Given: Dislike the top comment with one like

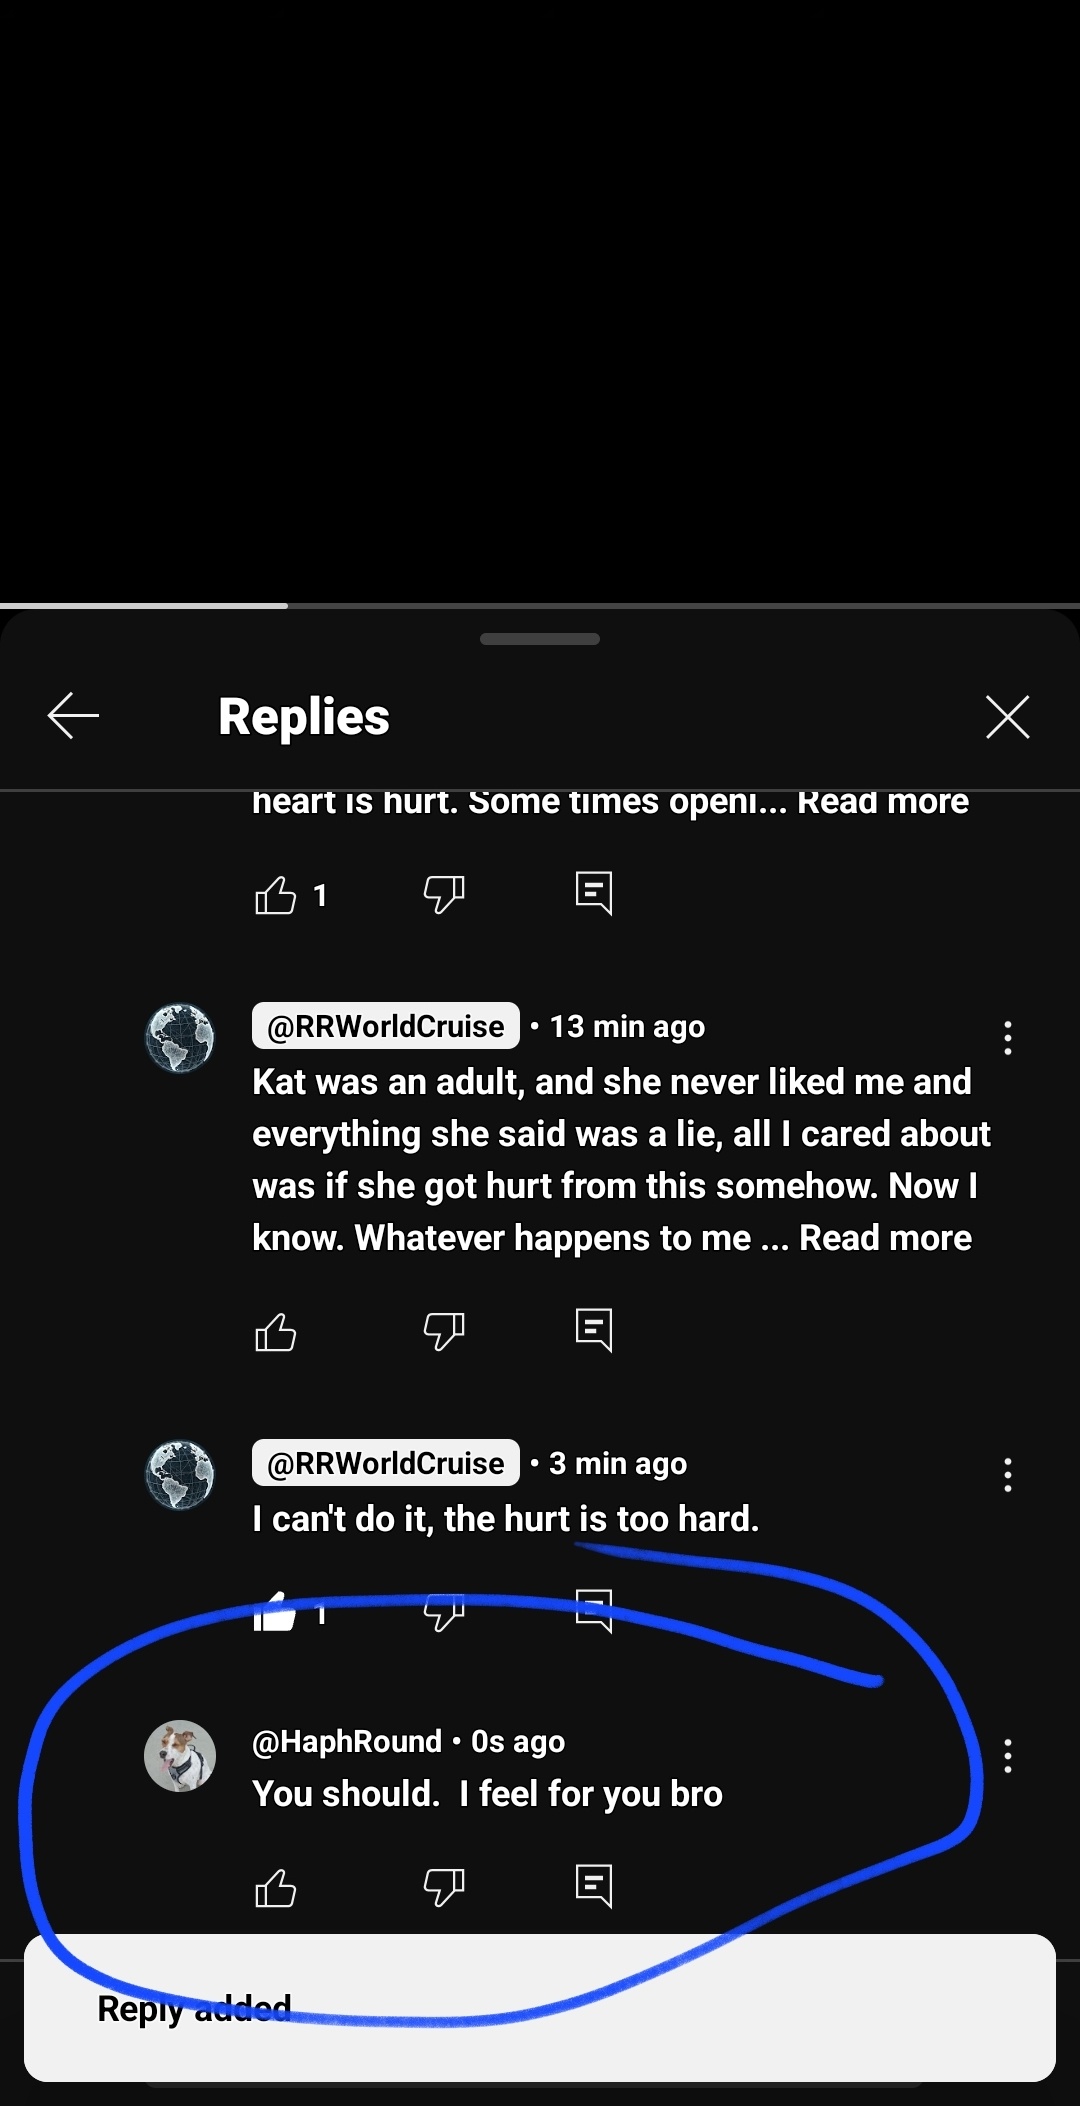Looking at the screenshot, I should point(444,894).
